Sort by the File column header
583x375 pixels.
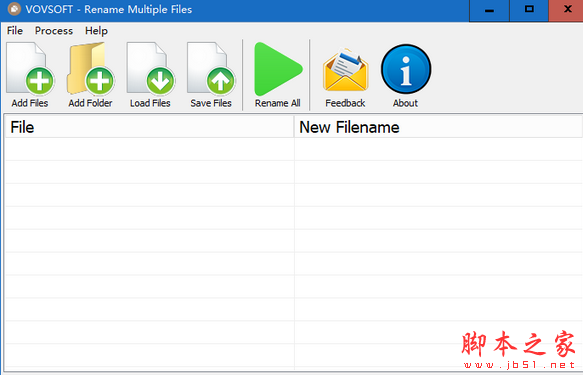(149, 127)
